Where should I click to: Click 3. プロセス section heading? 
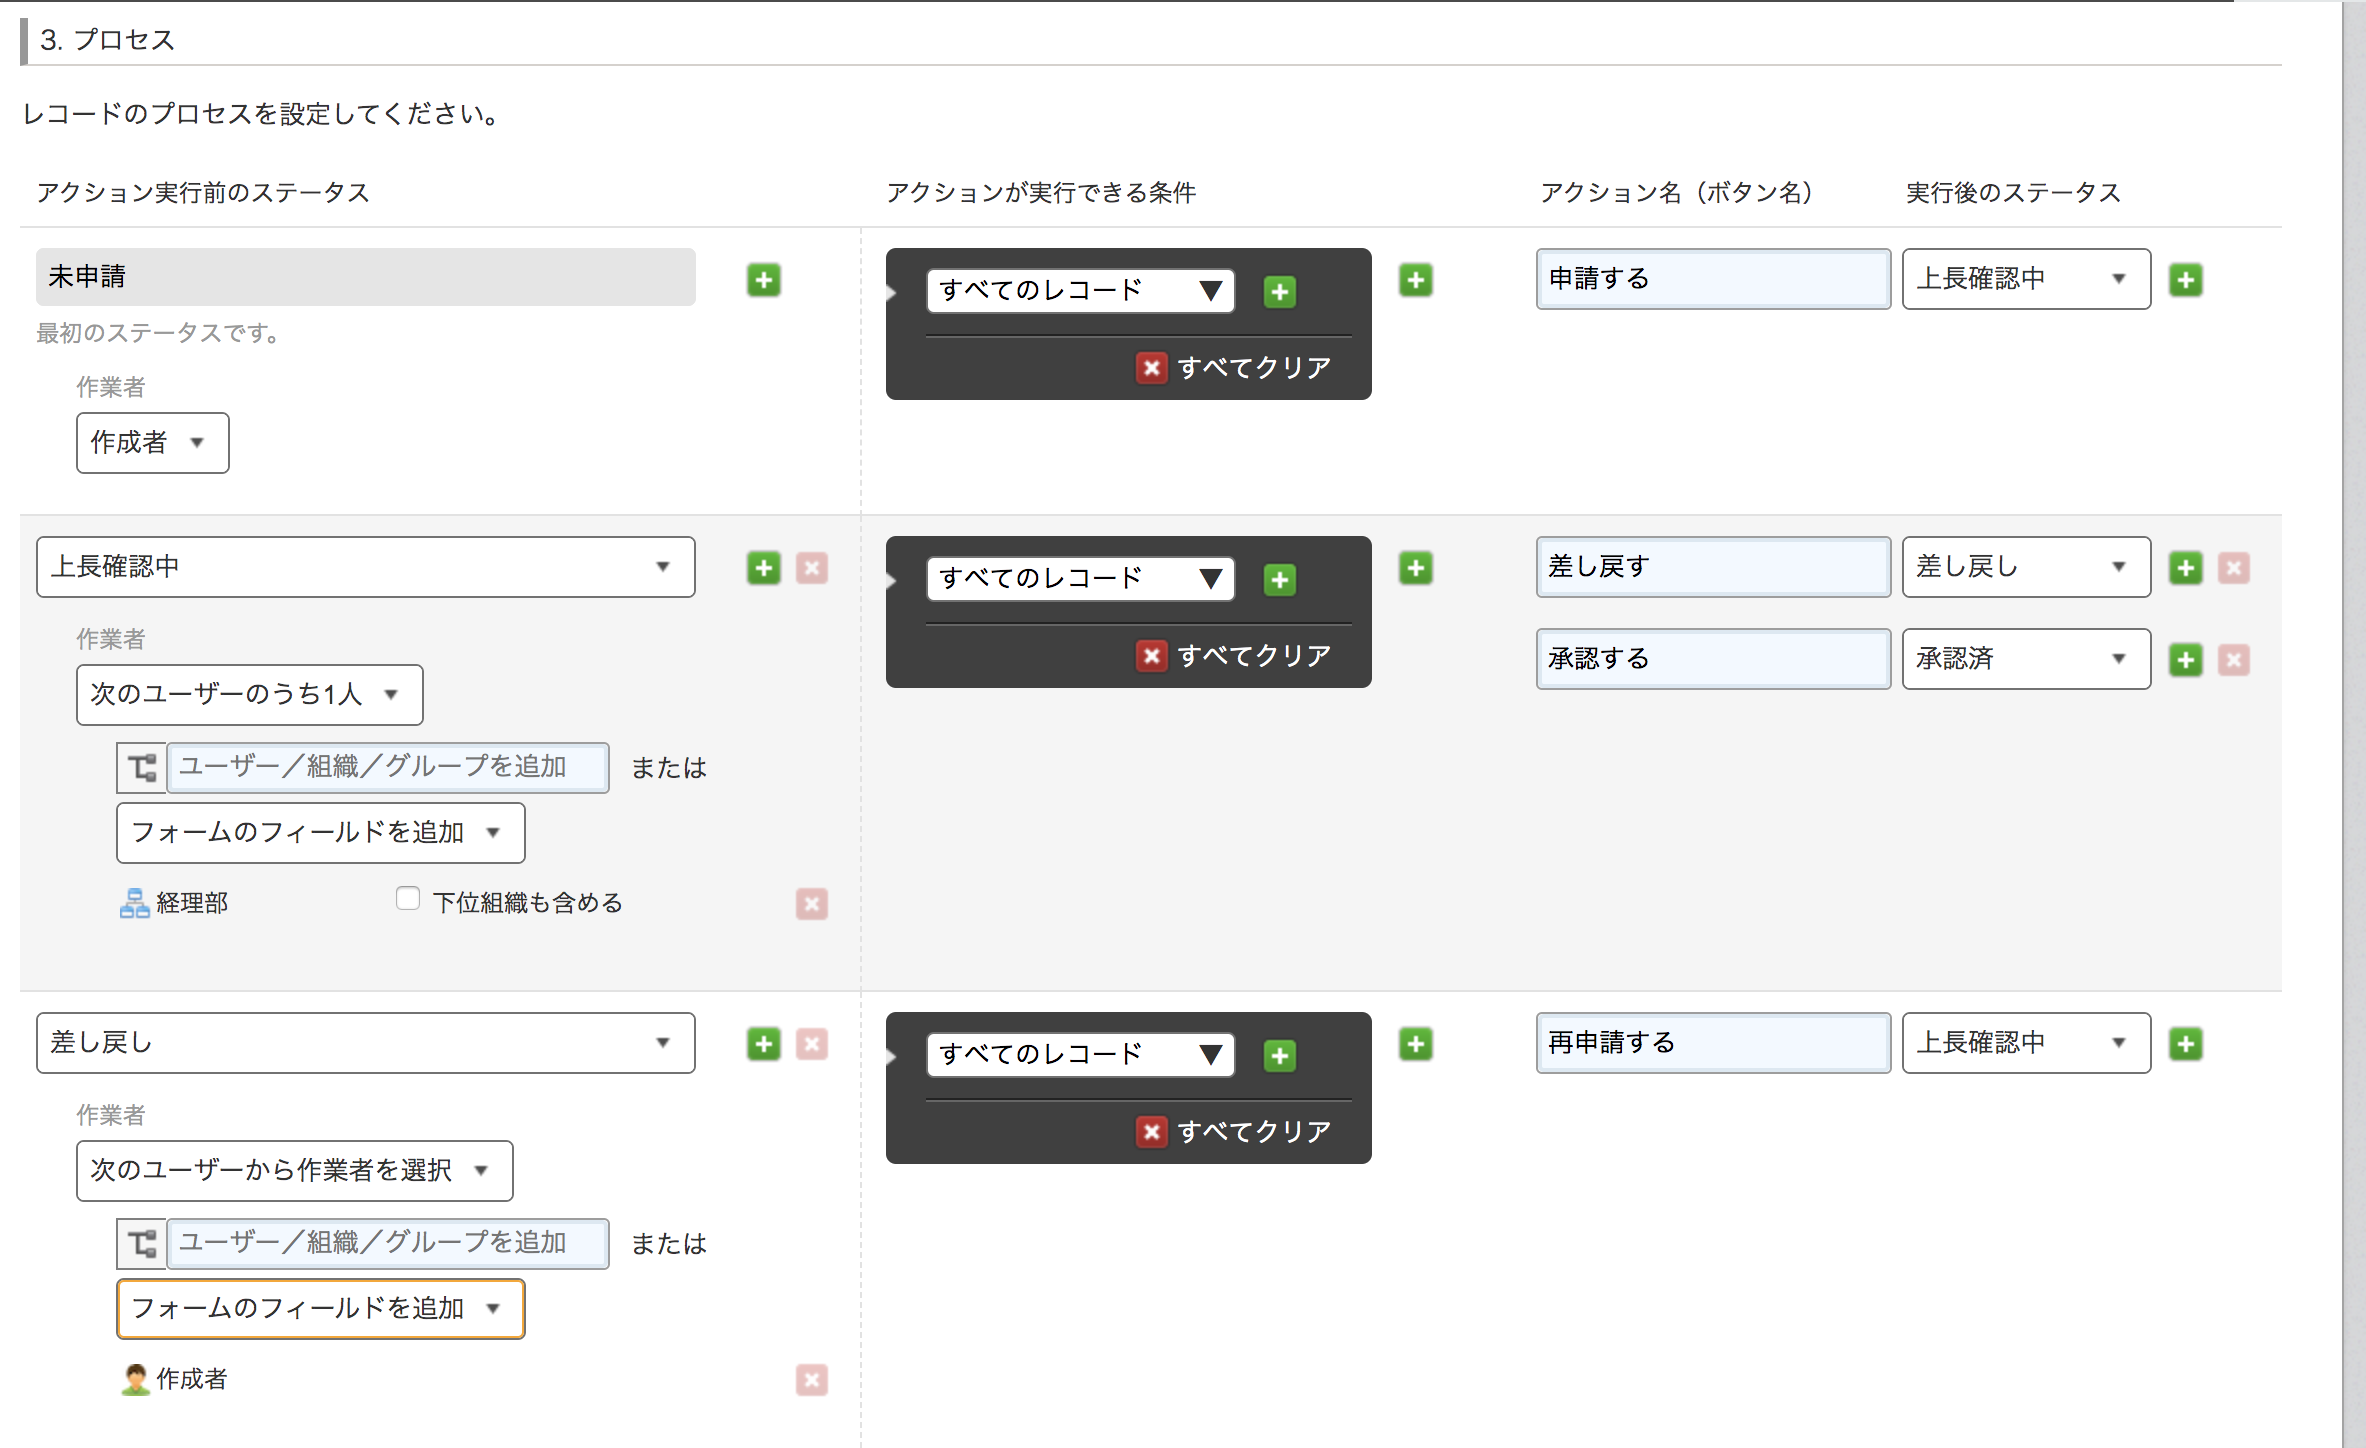108,40
